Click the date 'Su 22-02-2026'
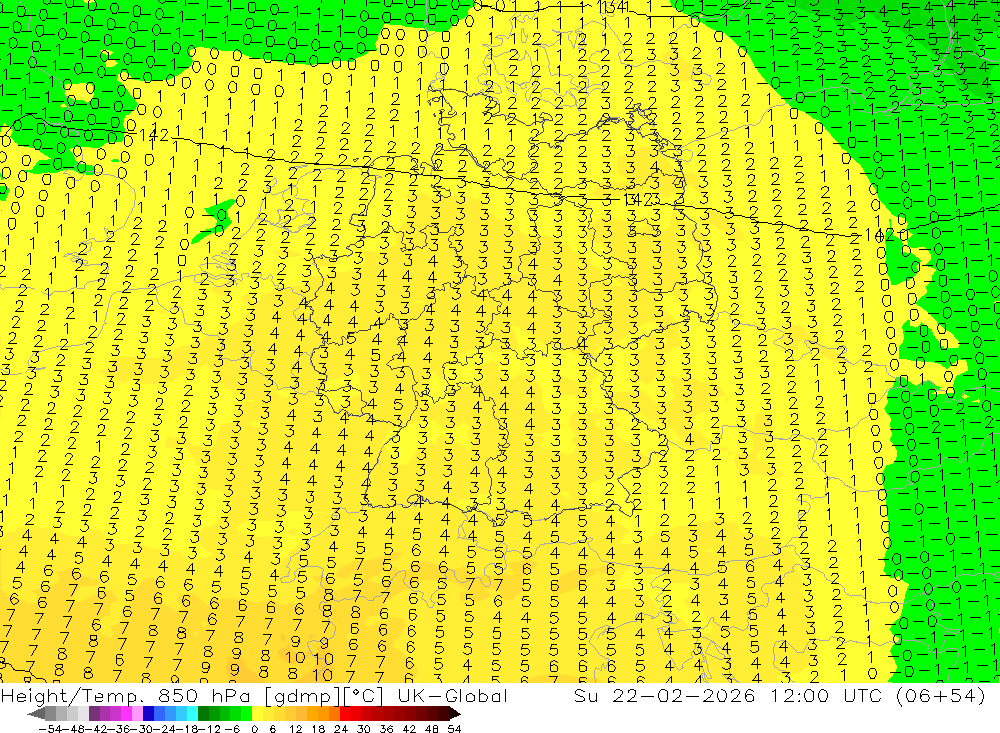This screenshot has width=1000, height=733. (664, 695)
